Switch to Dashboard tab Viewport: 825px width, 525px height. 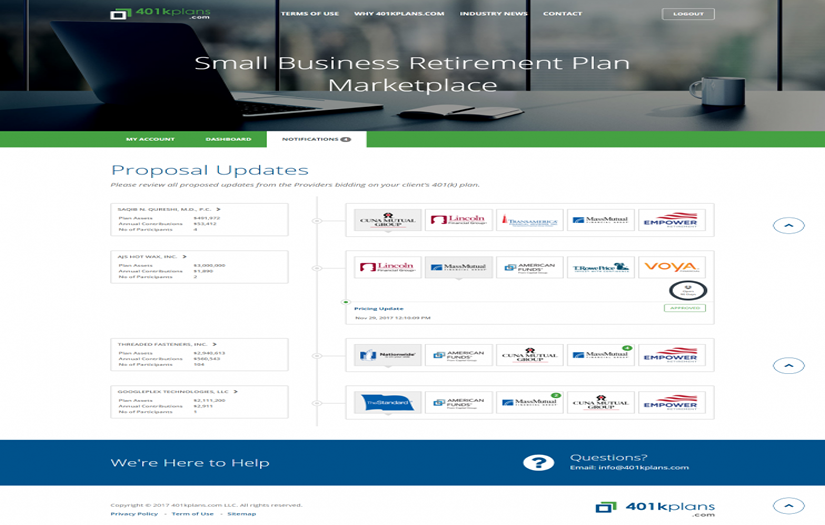tap(228, 139)
